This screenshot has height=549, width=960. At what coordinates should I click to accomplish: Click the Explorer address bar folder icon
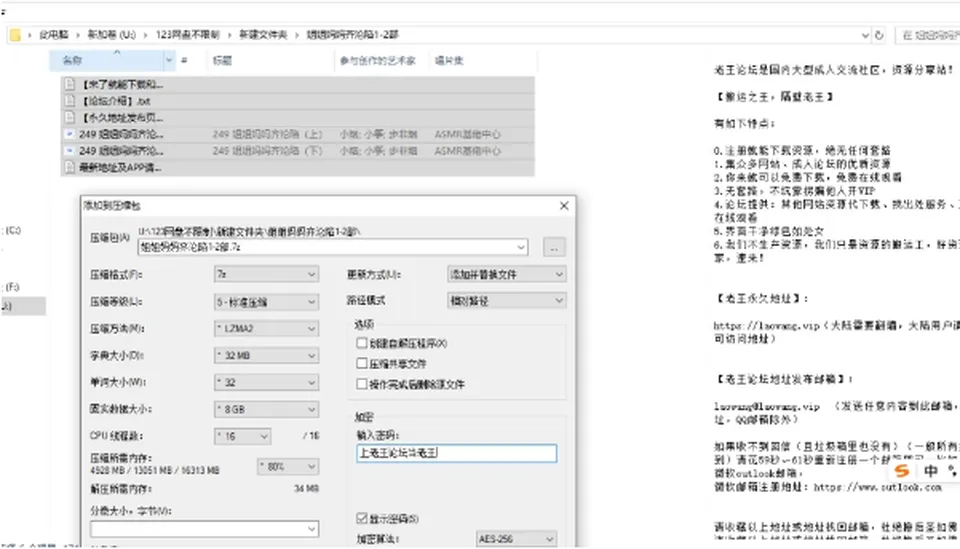point(15,35)
